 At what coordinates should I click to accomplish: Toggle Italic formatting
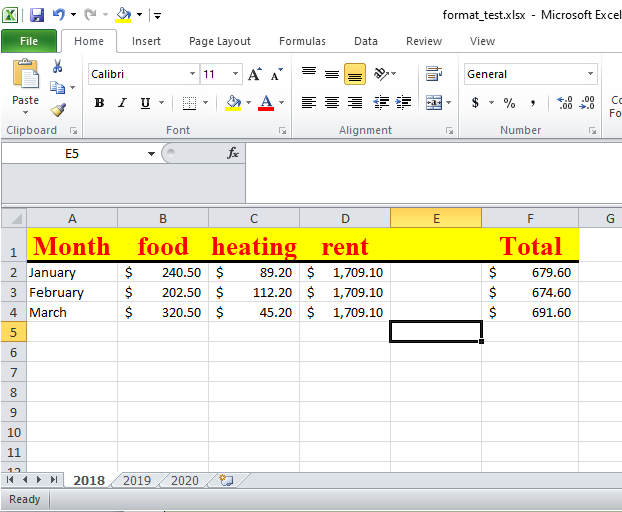[x=123, y=103]
